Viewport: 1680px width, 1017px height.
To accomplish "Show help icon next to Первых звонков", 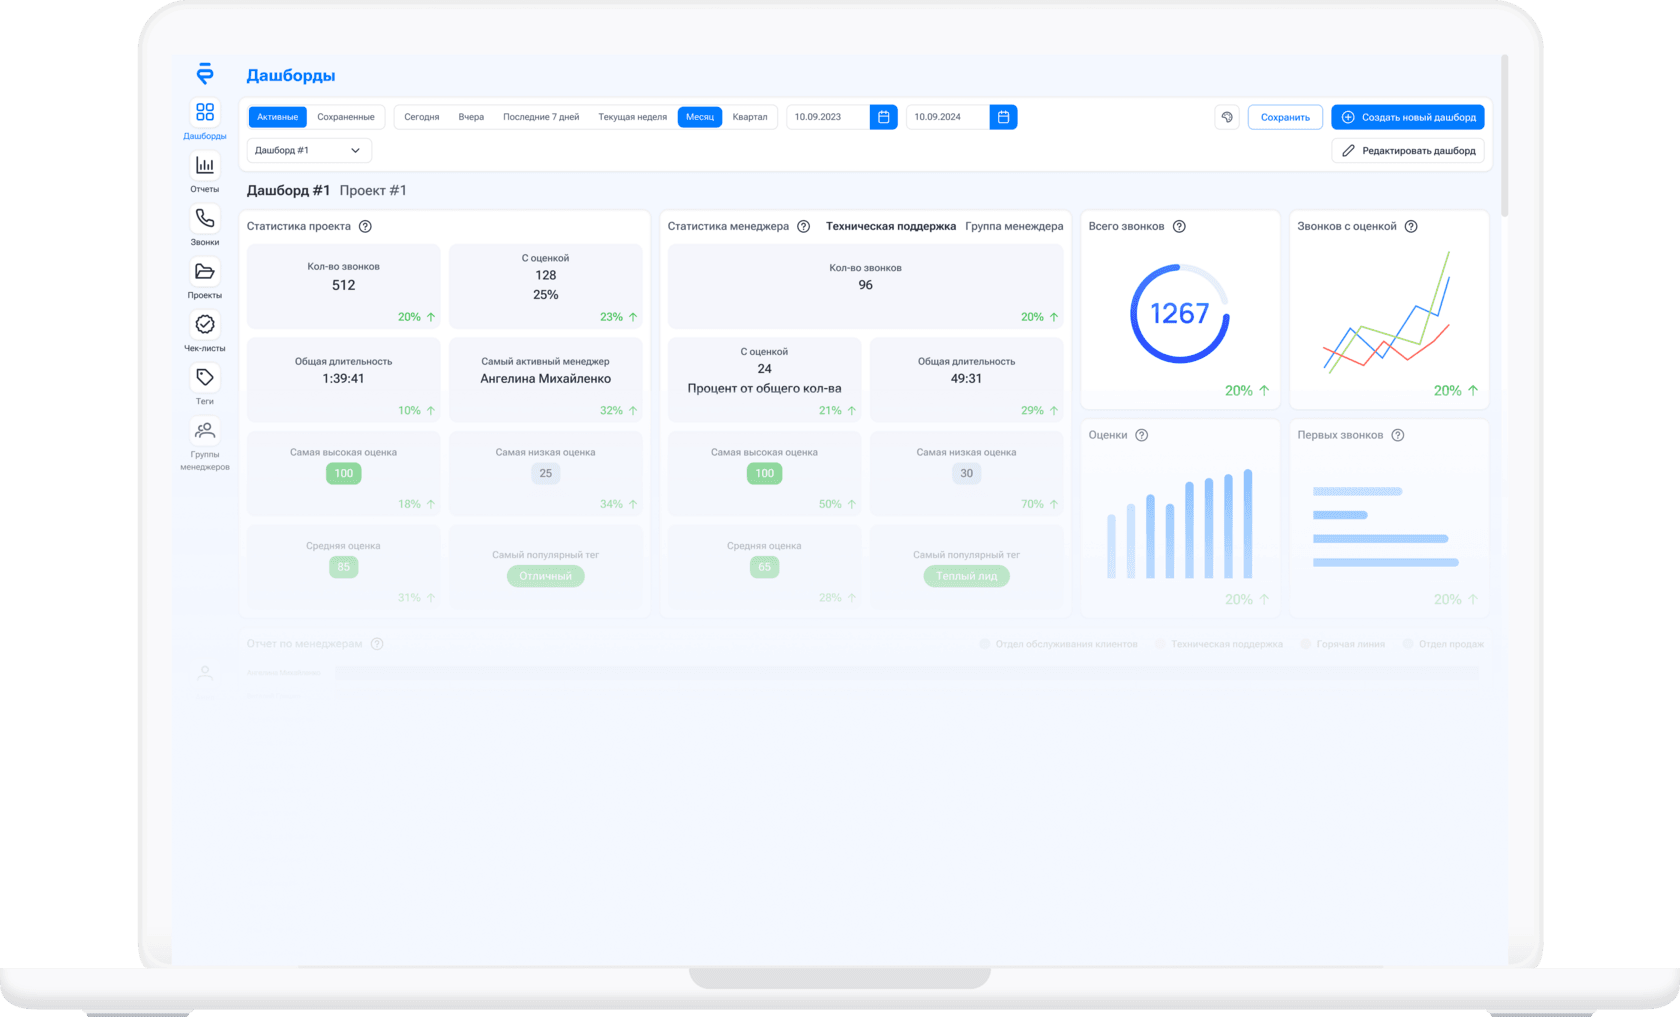I will pos(1398,435).
